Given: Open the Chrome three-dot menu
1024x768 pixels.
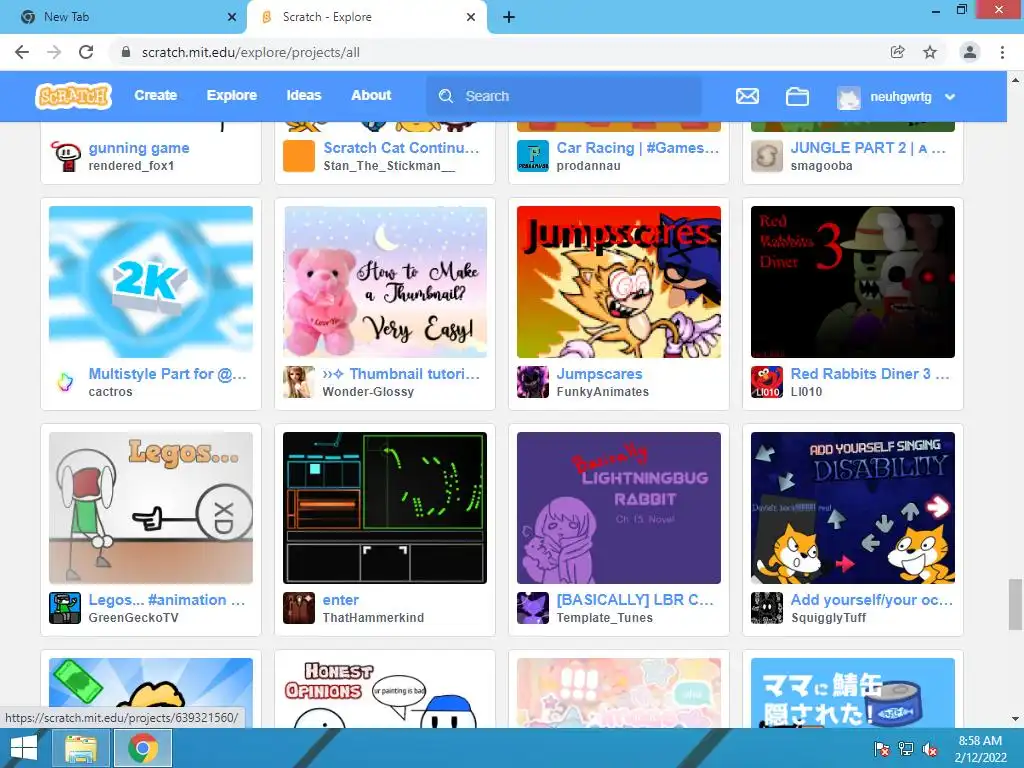Looking at the screenshot, I should [x=1002, y=52].
